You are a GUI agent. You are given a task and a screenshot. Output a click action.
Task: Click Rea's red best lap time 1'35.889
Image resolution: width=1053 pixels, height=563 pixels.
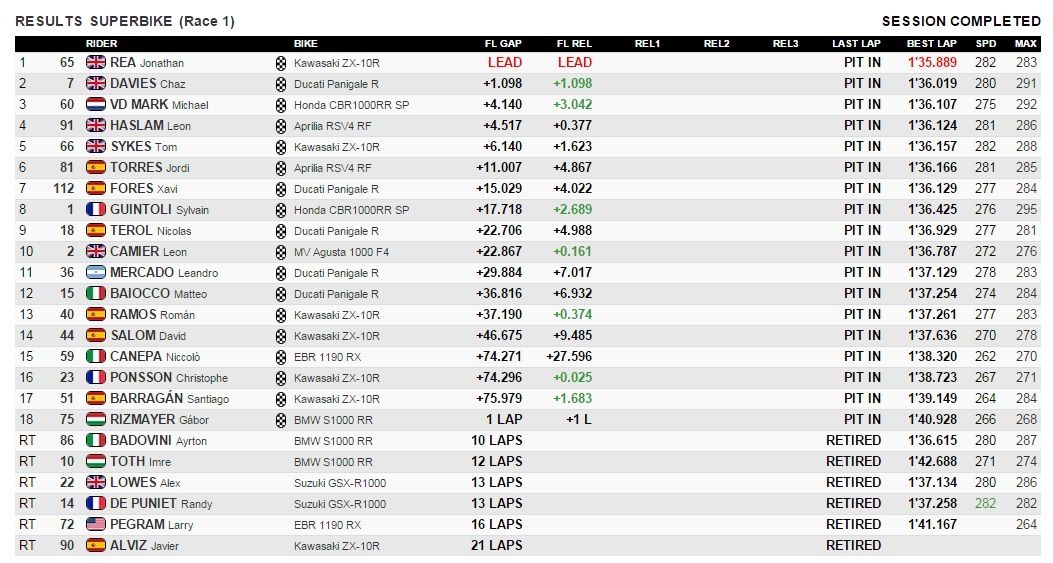pyautogui.click(x=932, y=62)
